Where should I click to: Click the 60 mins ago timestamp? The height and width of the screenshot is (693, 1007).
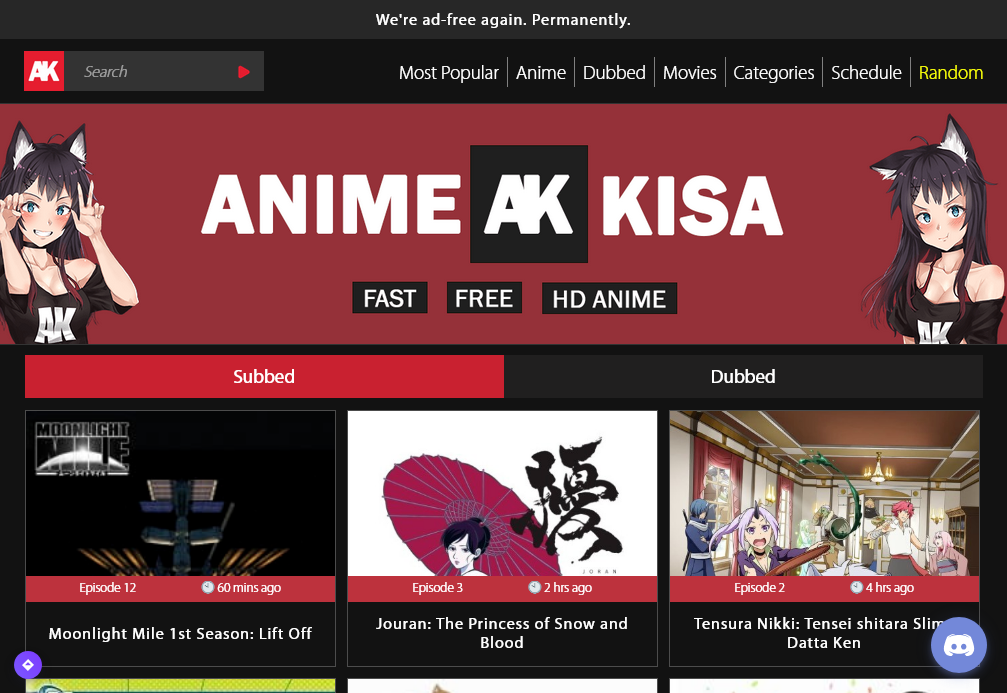249,588
